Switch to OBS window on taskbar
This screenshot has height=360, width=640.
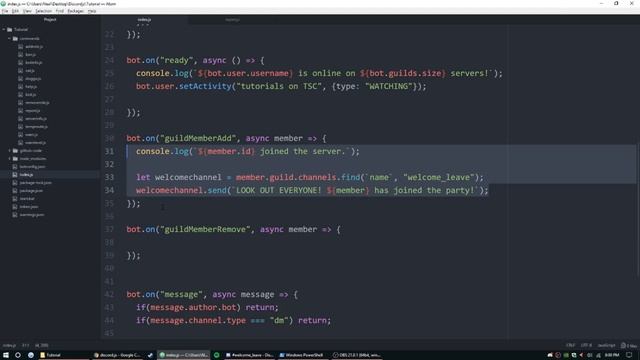click(356, 355)
